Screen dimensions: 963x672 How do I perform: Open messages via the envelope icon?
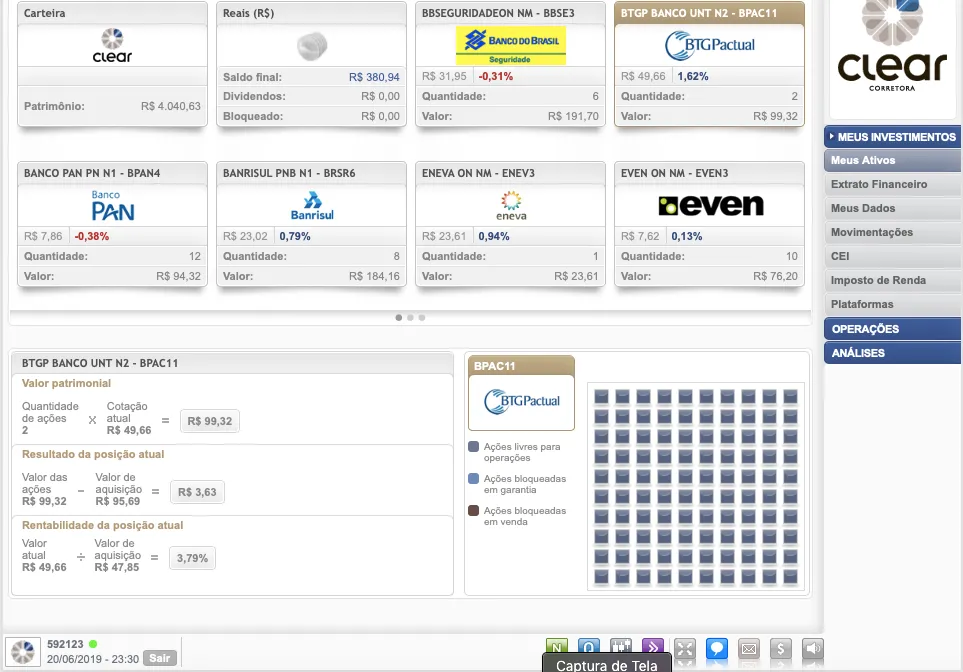(749, 648)
